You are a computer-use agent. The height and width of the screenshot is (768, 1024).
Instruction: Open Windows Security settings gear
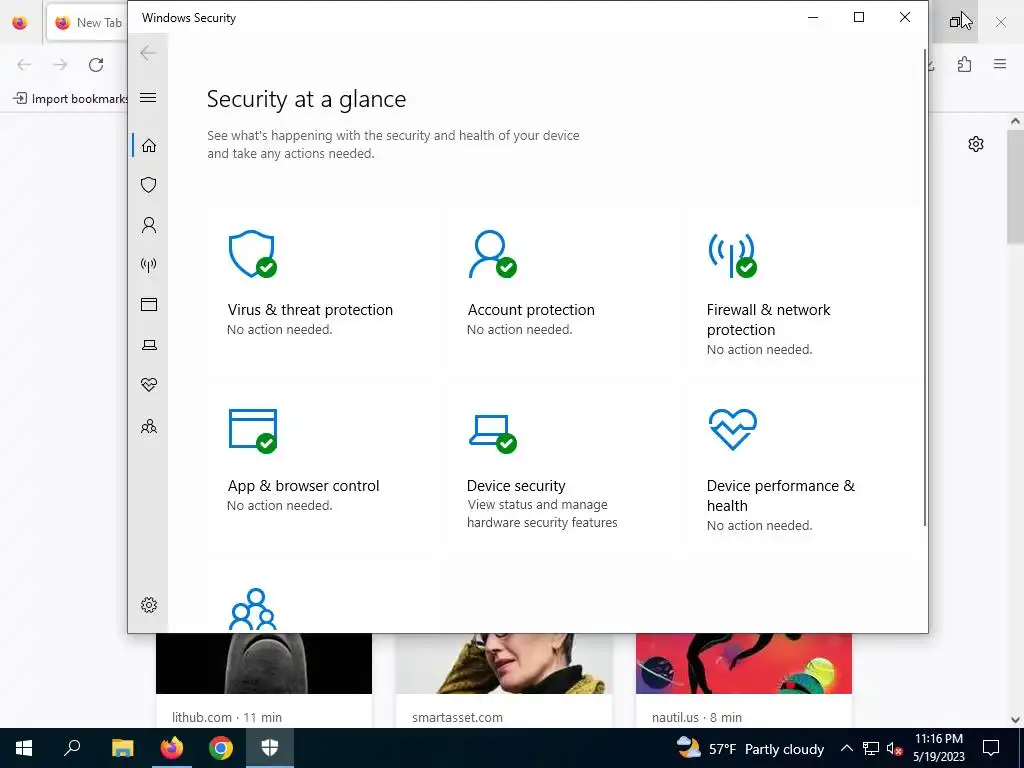pos(149,605)
